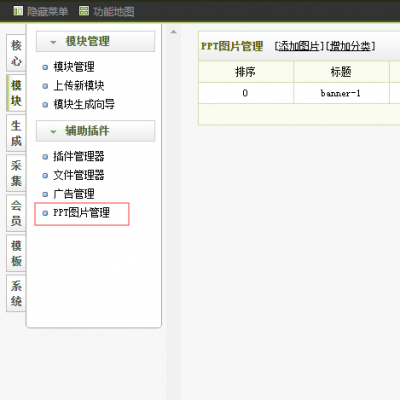Viewport: 400px width, 400px height.
Task: Open the 隐藏菜单 link
Action: point(47,12)
